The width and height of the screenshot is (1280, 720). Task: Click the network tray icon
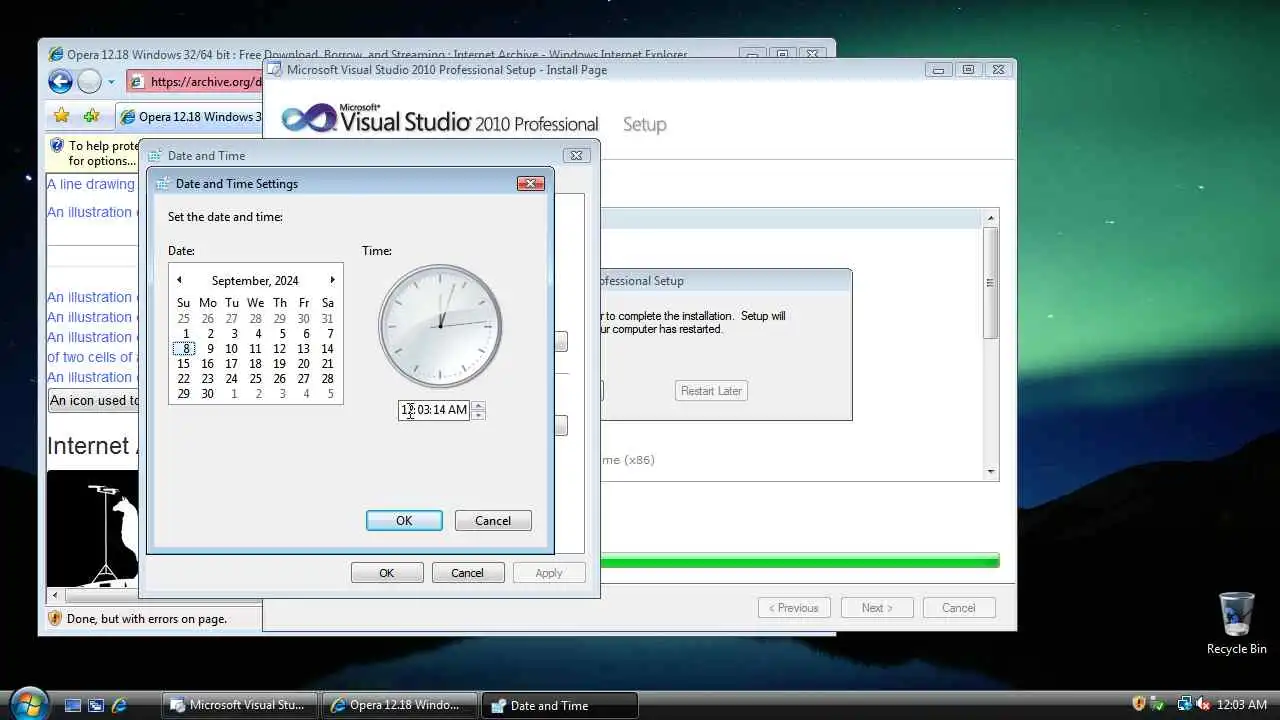point(1185,704)
